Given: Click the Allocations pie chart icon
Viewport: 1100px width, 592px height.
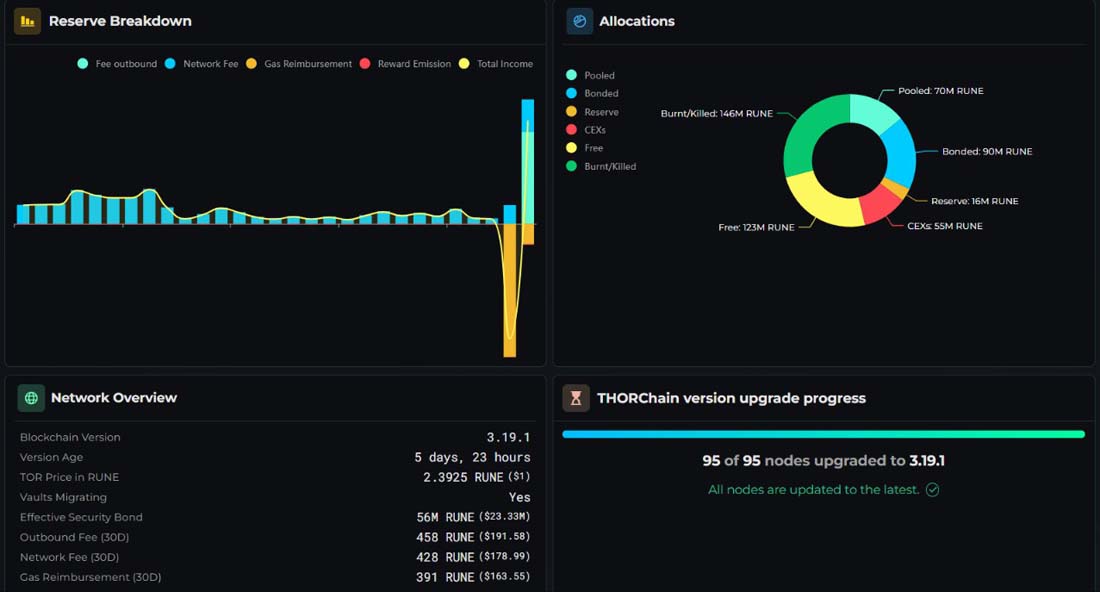Looking at the screenshot, I should (579, 21).
